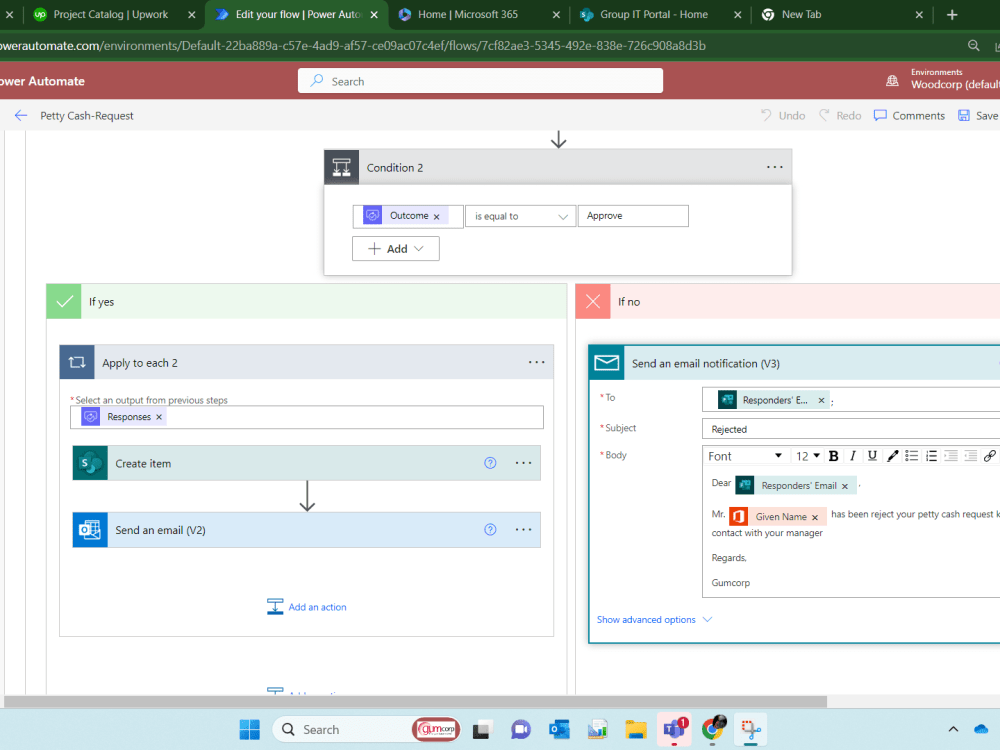Open the font size 12 dropdown
1000x750 pixels.
tap(807, 456)
